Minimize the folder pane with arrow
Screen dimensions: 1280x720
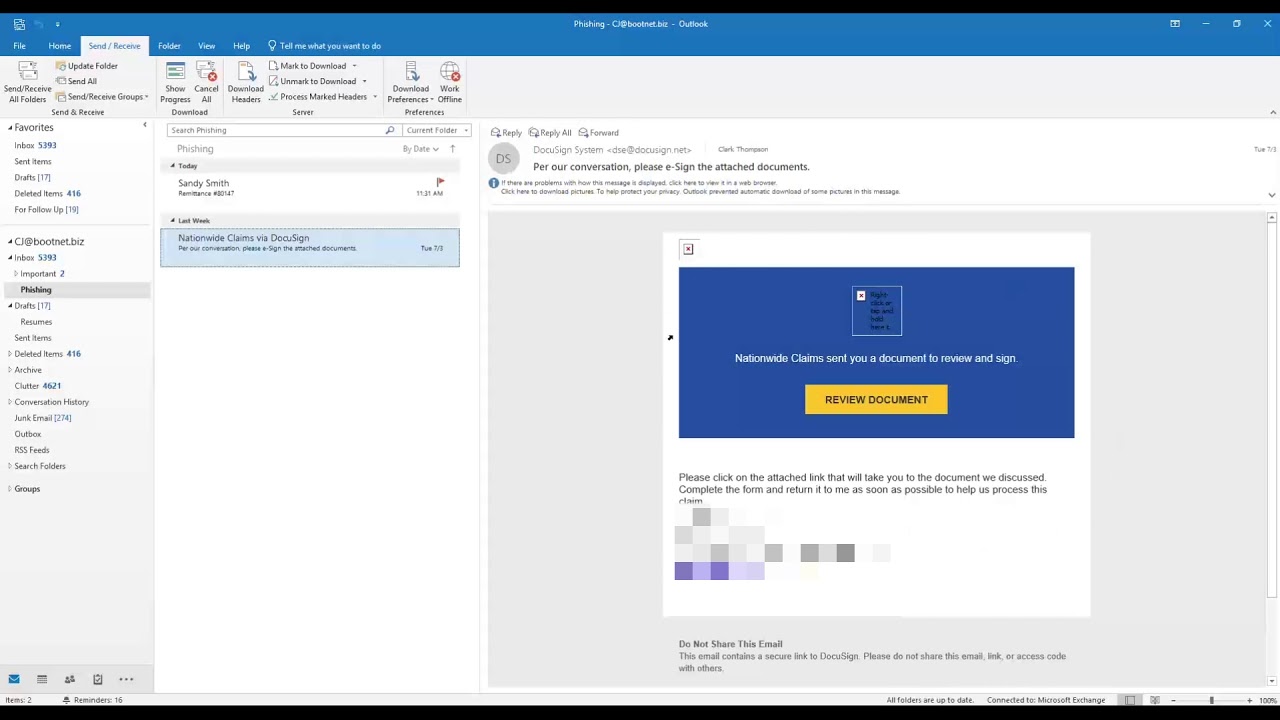[x=144, y=125]
